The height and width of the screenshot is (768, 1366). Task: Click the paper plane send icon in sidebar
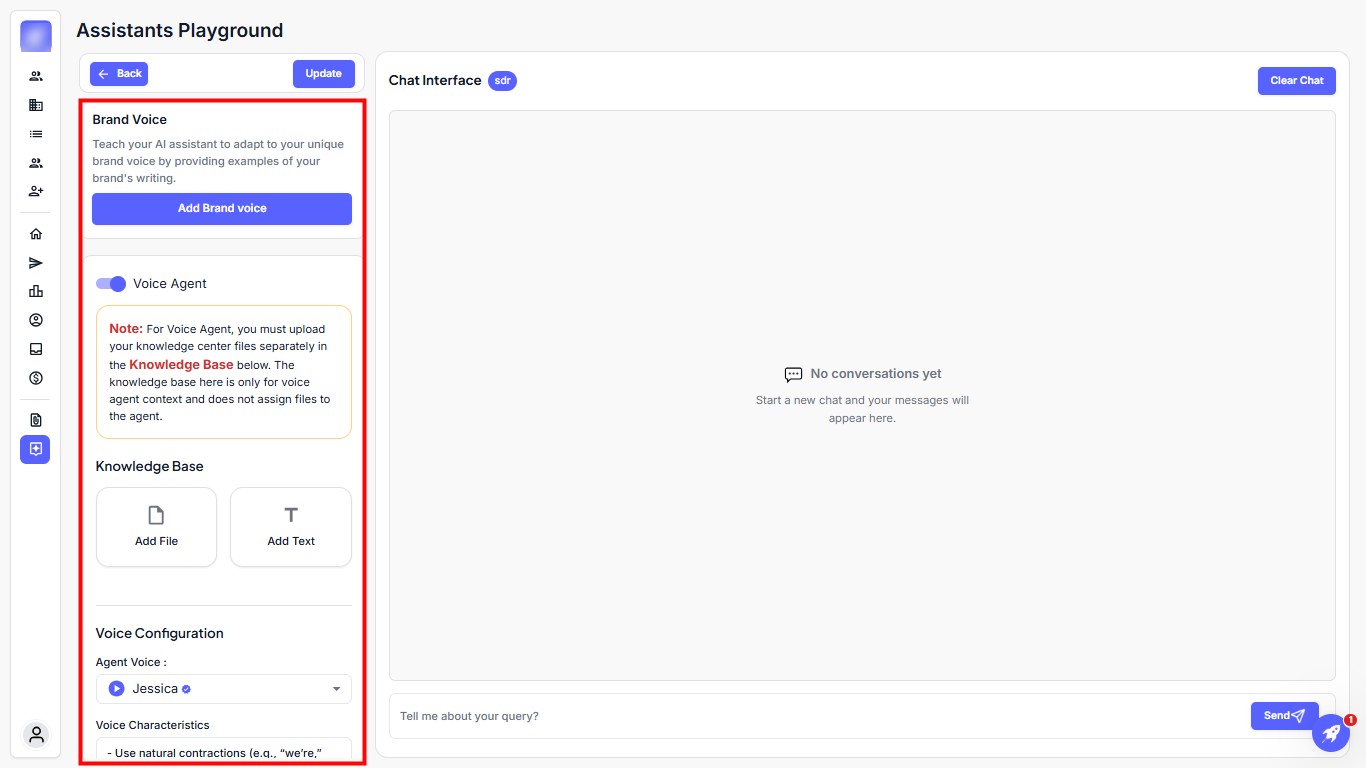coord(36,263)
